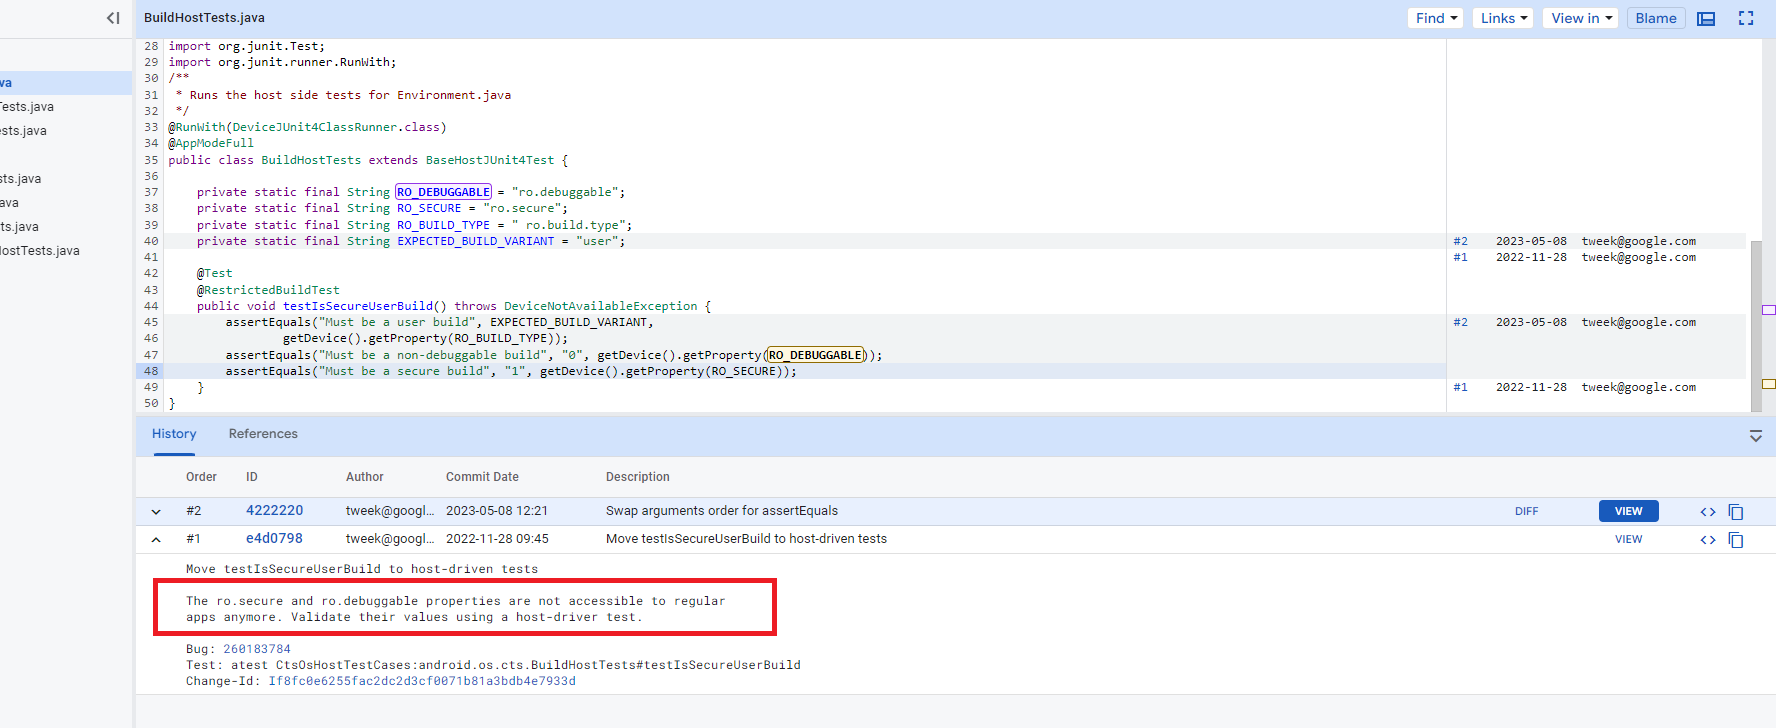The image size is (1779, 728).
Task: Toggle the Blame view off
Action: click(x=1655, y=18)
